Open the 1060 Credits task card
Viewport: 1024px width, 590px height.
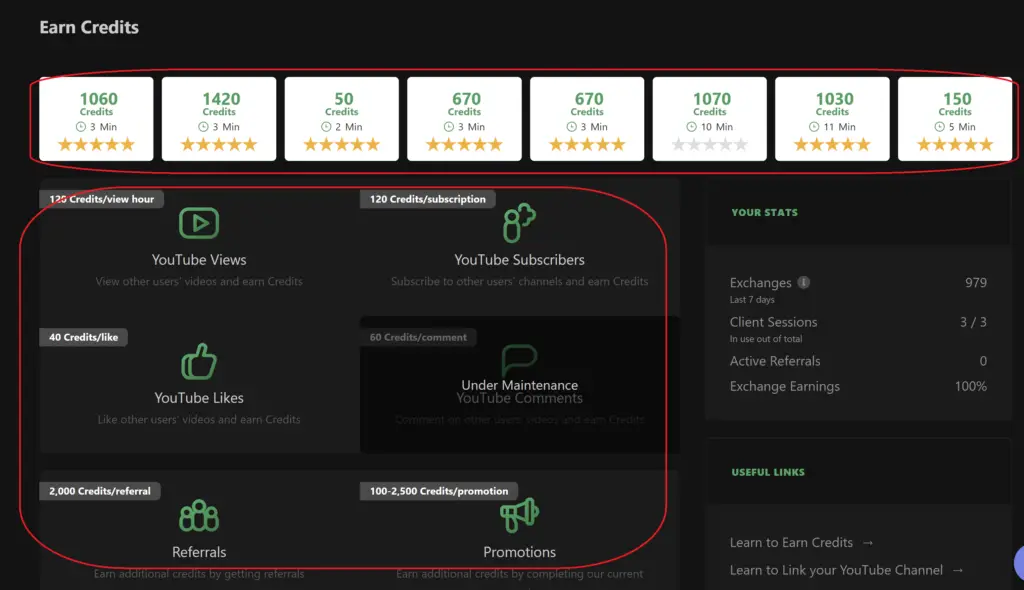click(96, 119)
